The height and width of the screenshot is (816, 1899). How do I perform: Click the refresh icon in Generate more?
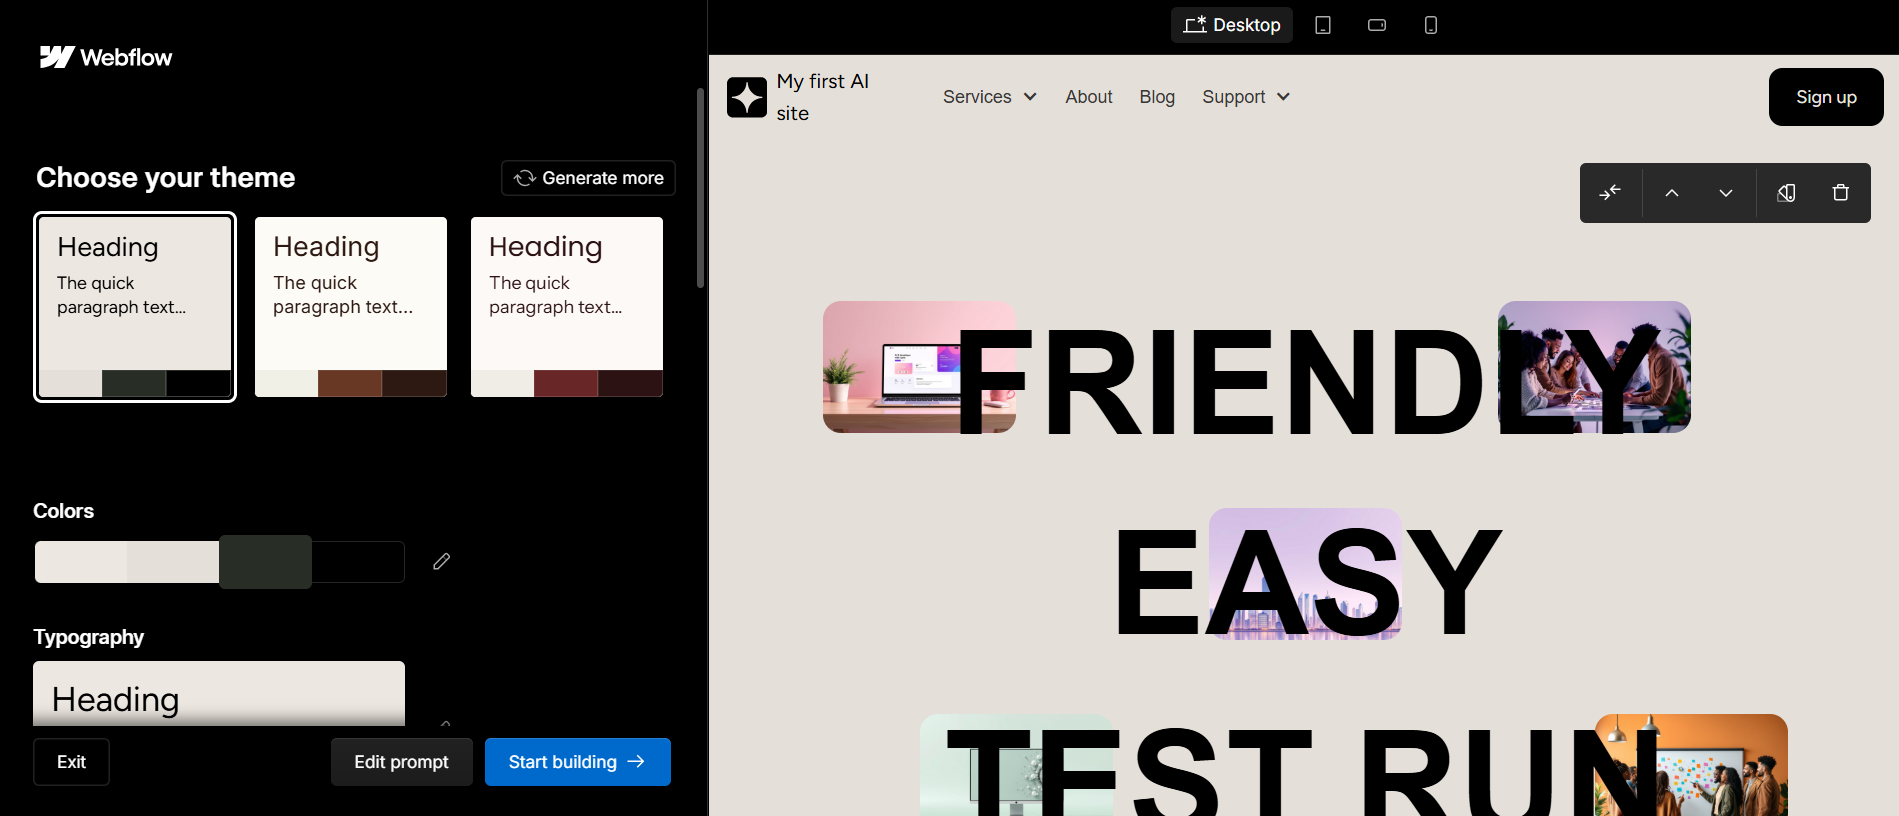point(525,178)
